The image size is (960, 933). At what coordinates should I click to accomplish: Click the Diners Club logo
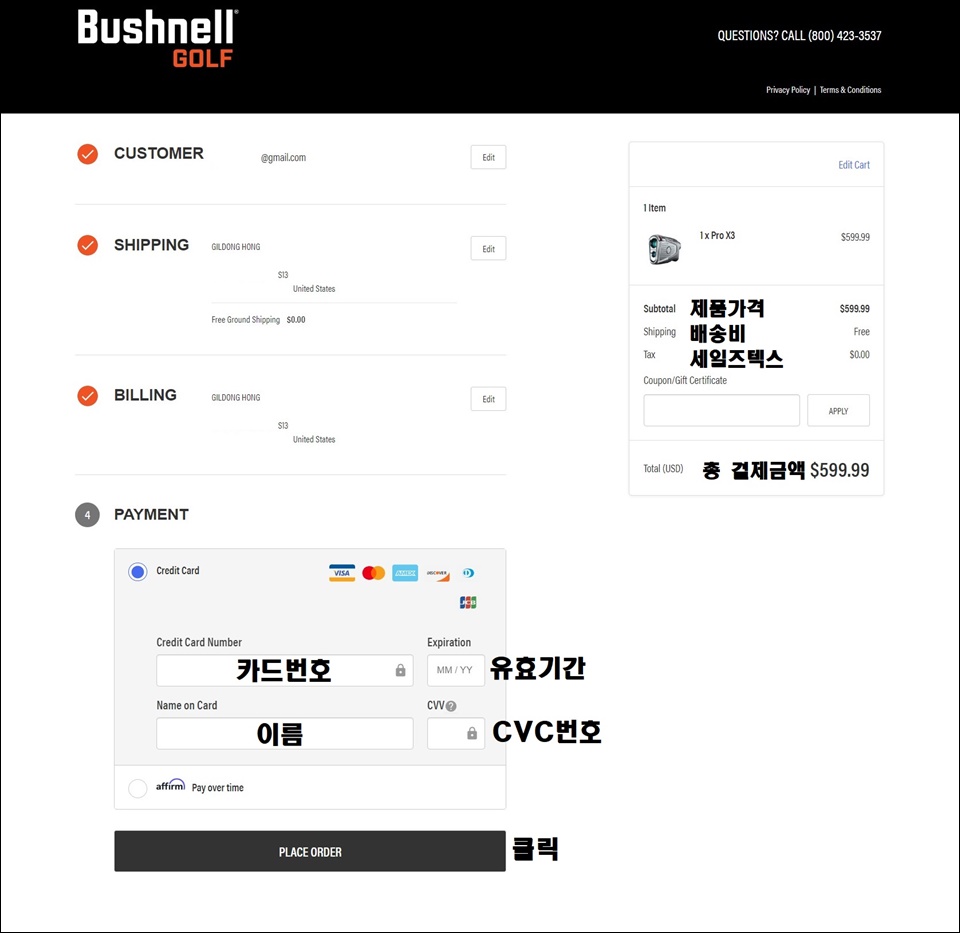click(468, 573)
